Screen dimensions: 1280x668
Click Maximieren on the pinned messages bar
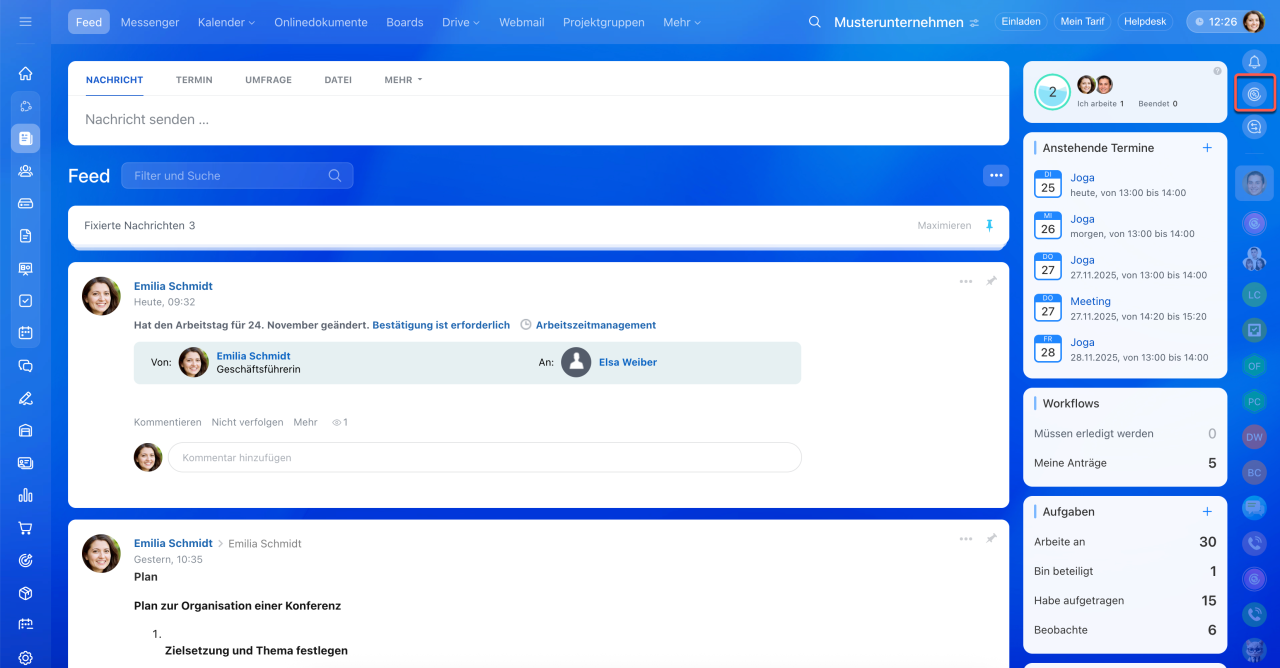tap(944, 226)
